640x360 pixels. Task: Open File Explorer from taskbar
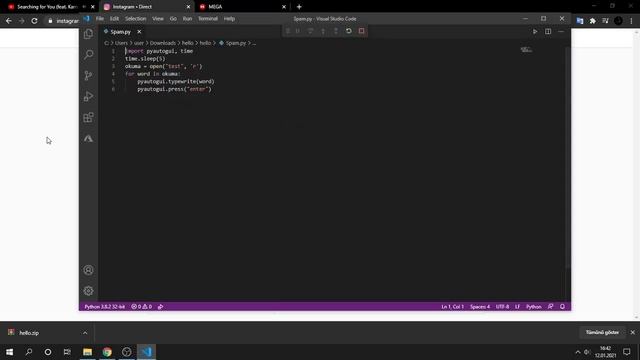click(87, 352)
